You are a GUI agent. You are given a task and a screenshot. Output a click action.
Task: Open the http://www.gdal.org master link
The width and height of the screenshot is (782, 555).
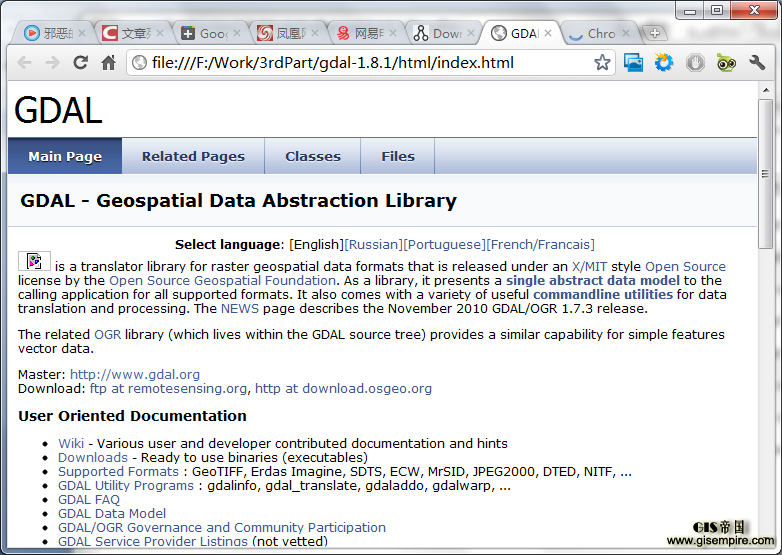135,374
